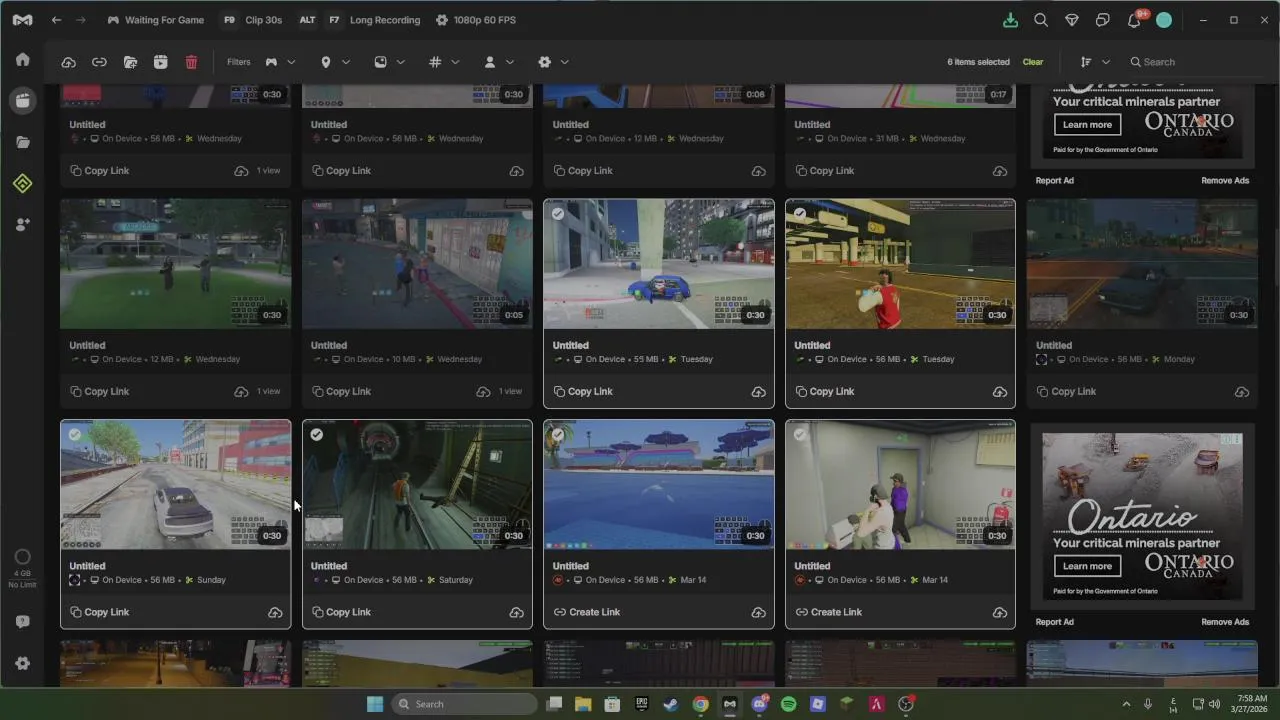1280x720 pixels.
Task: Click Learn more on upper Ontario ad
Action: [1087, 125]
